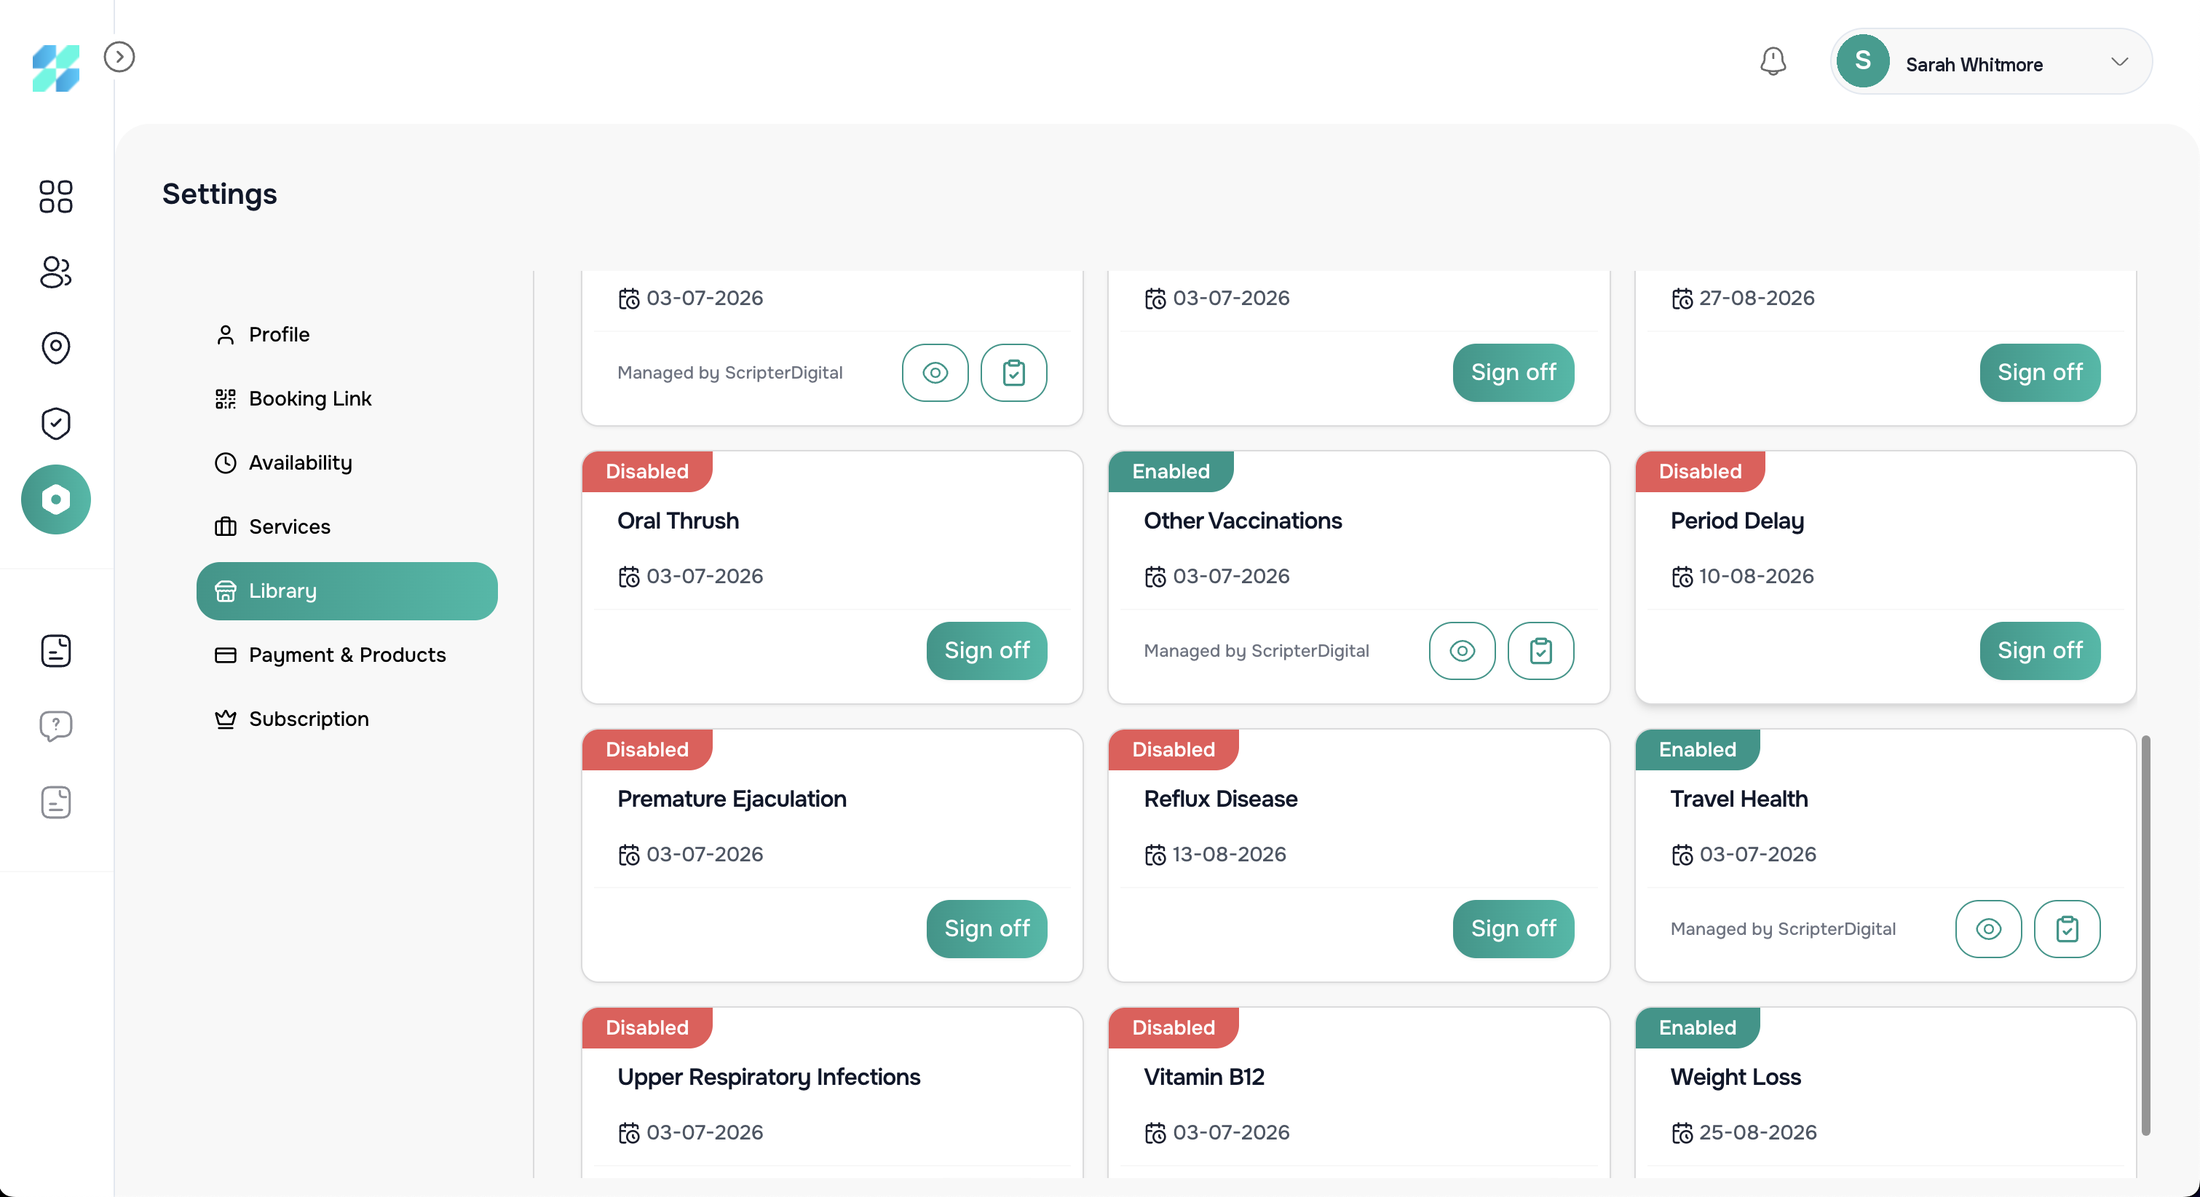Open the patients people icon in sidebar
This screenshot has width=2200, height=1197.
pyautogui.click(x=56, y=272)
